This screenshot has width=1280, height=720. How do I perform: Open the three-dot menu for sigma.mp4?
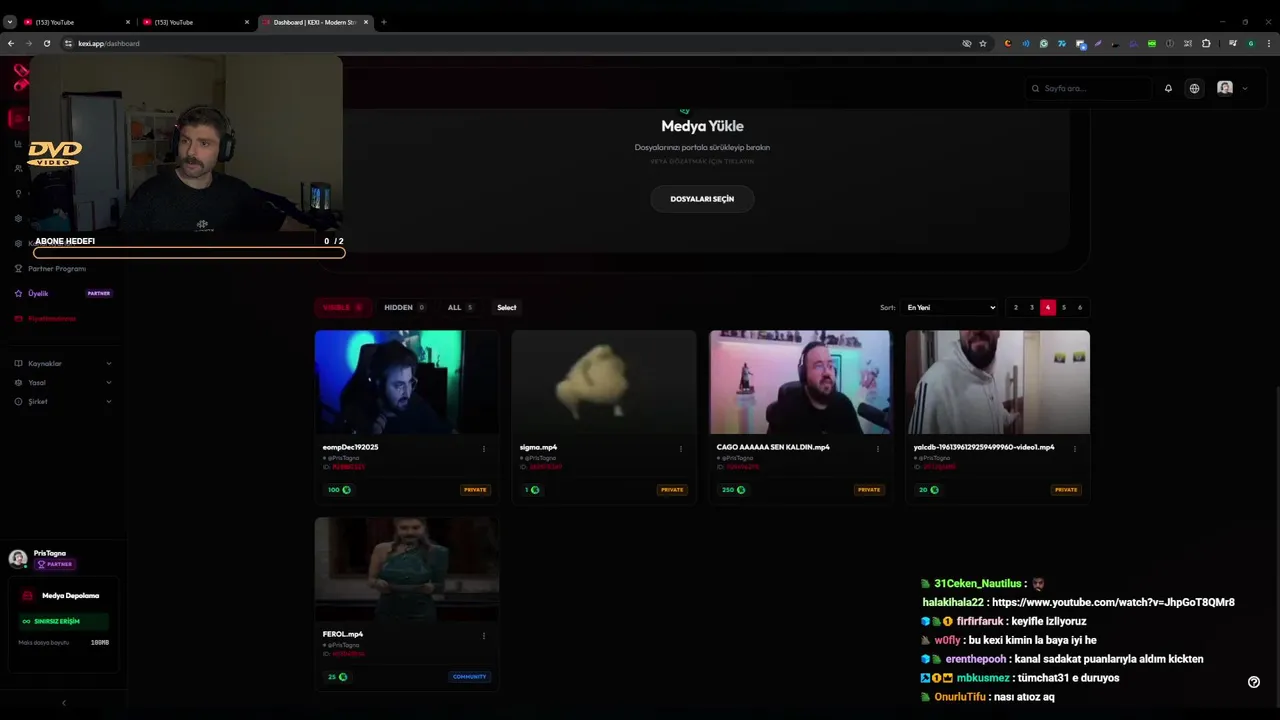(x=681, y=449)
